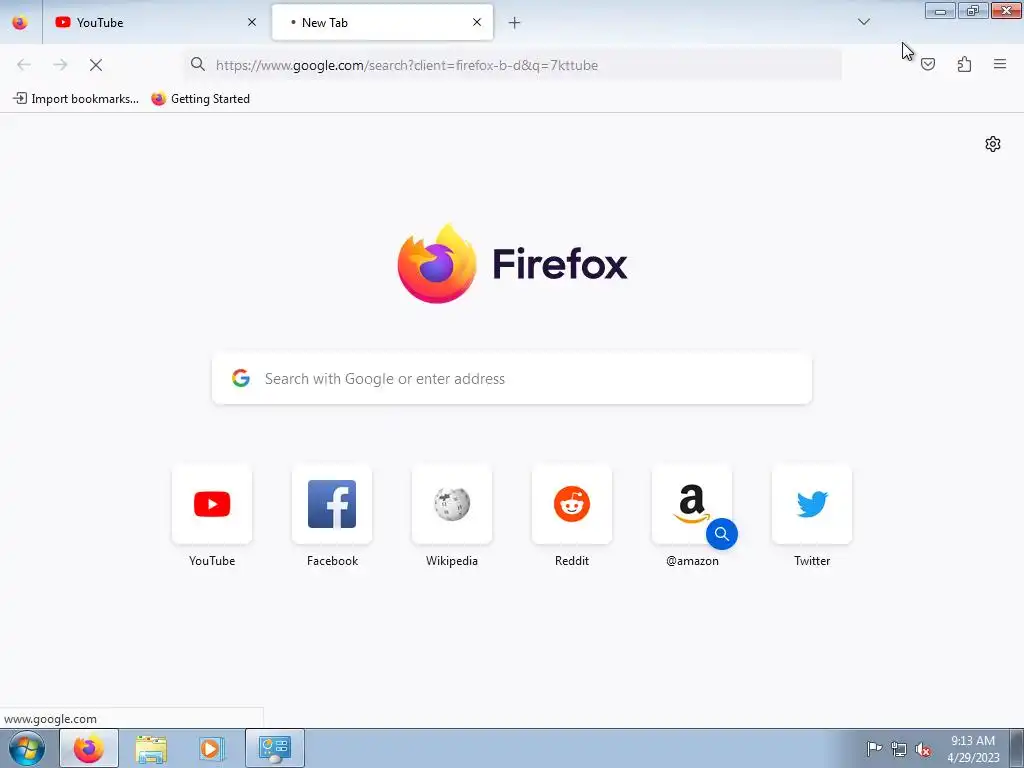
Task: Click the Search with Google page search box
Action: click(512, 379)
